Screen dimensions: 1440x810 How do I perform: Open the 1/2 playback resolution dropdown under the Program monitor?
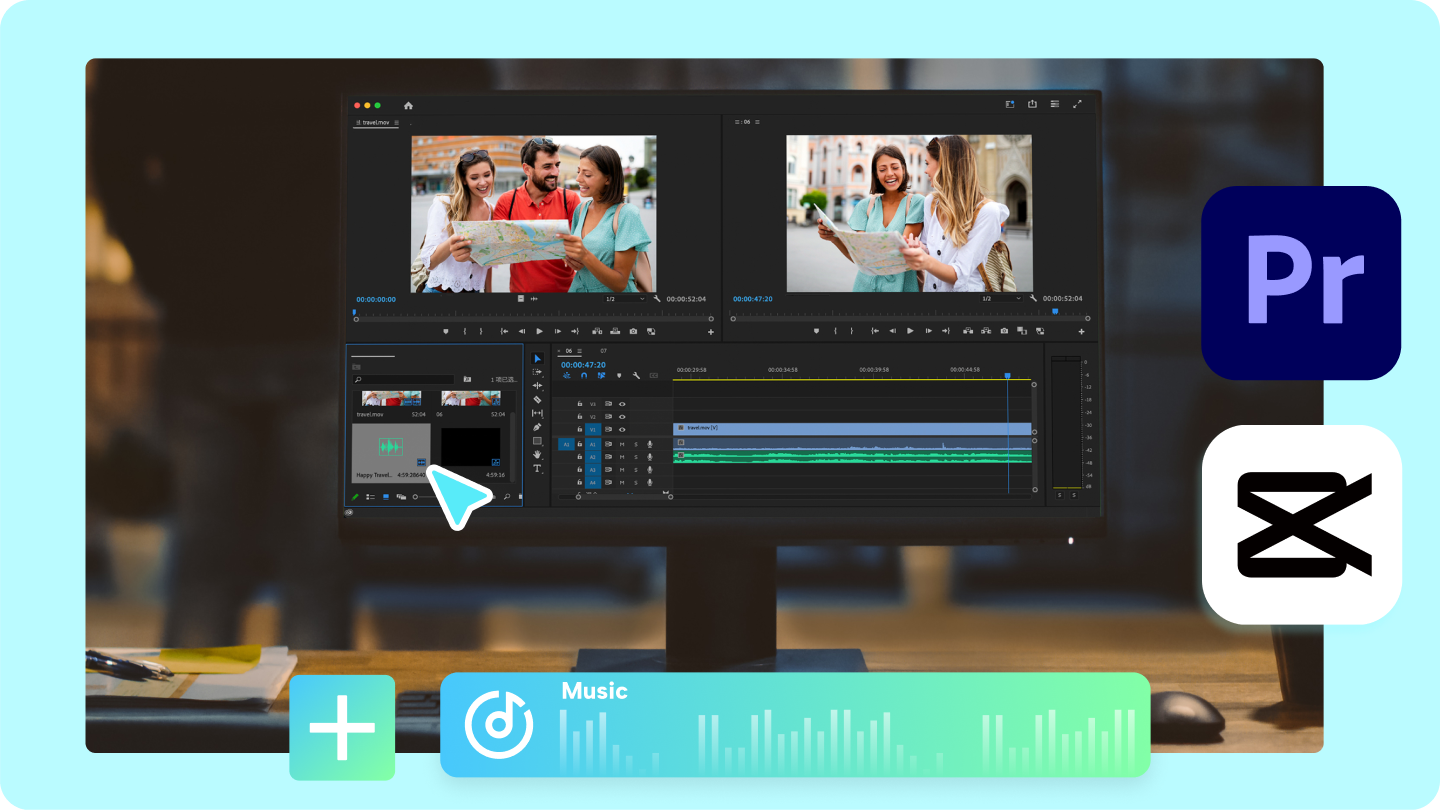point(1000,298)
